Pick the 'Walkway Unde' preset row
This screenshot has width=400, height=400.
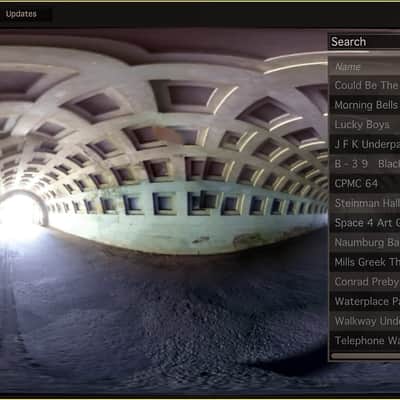pos(365,321)
